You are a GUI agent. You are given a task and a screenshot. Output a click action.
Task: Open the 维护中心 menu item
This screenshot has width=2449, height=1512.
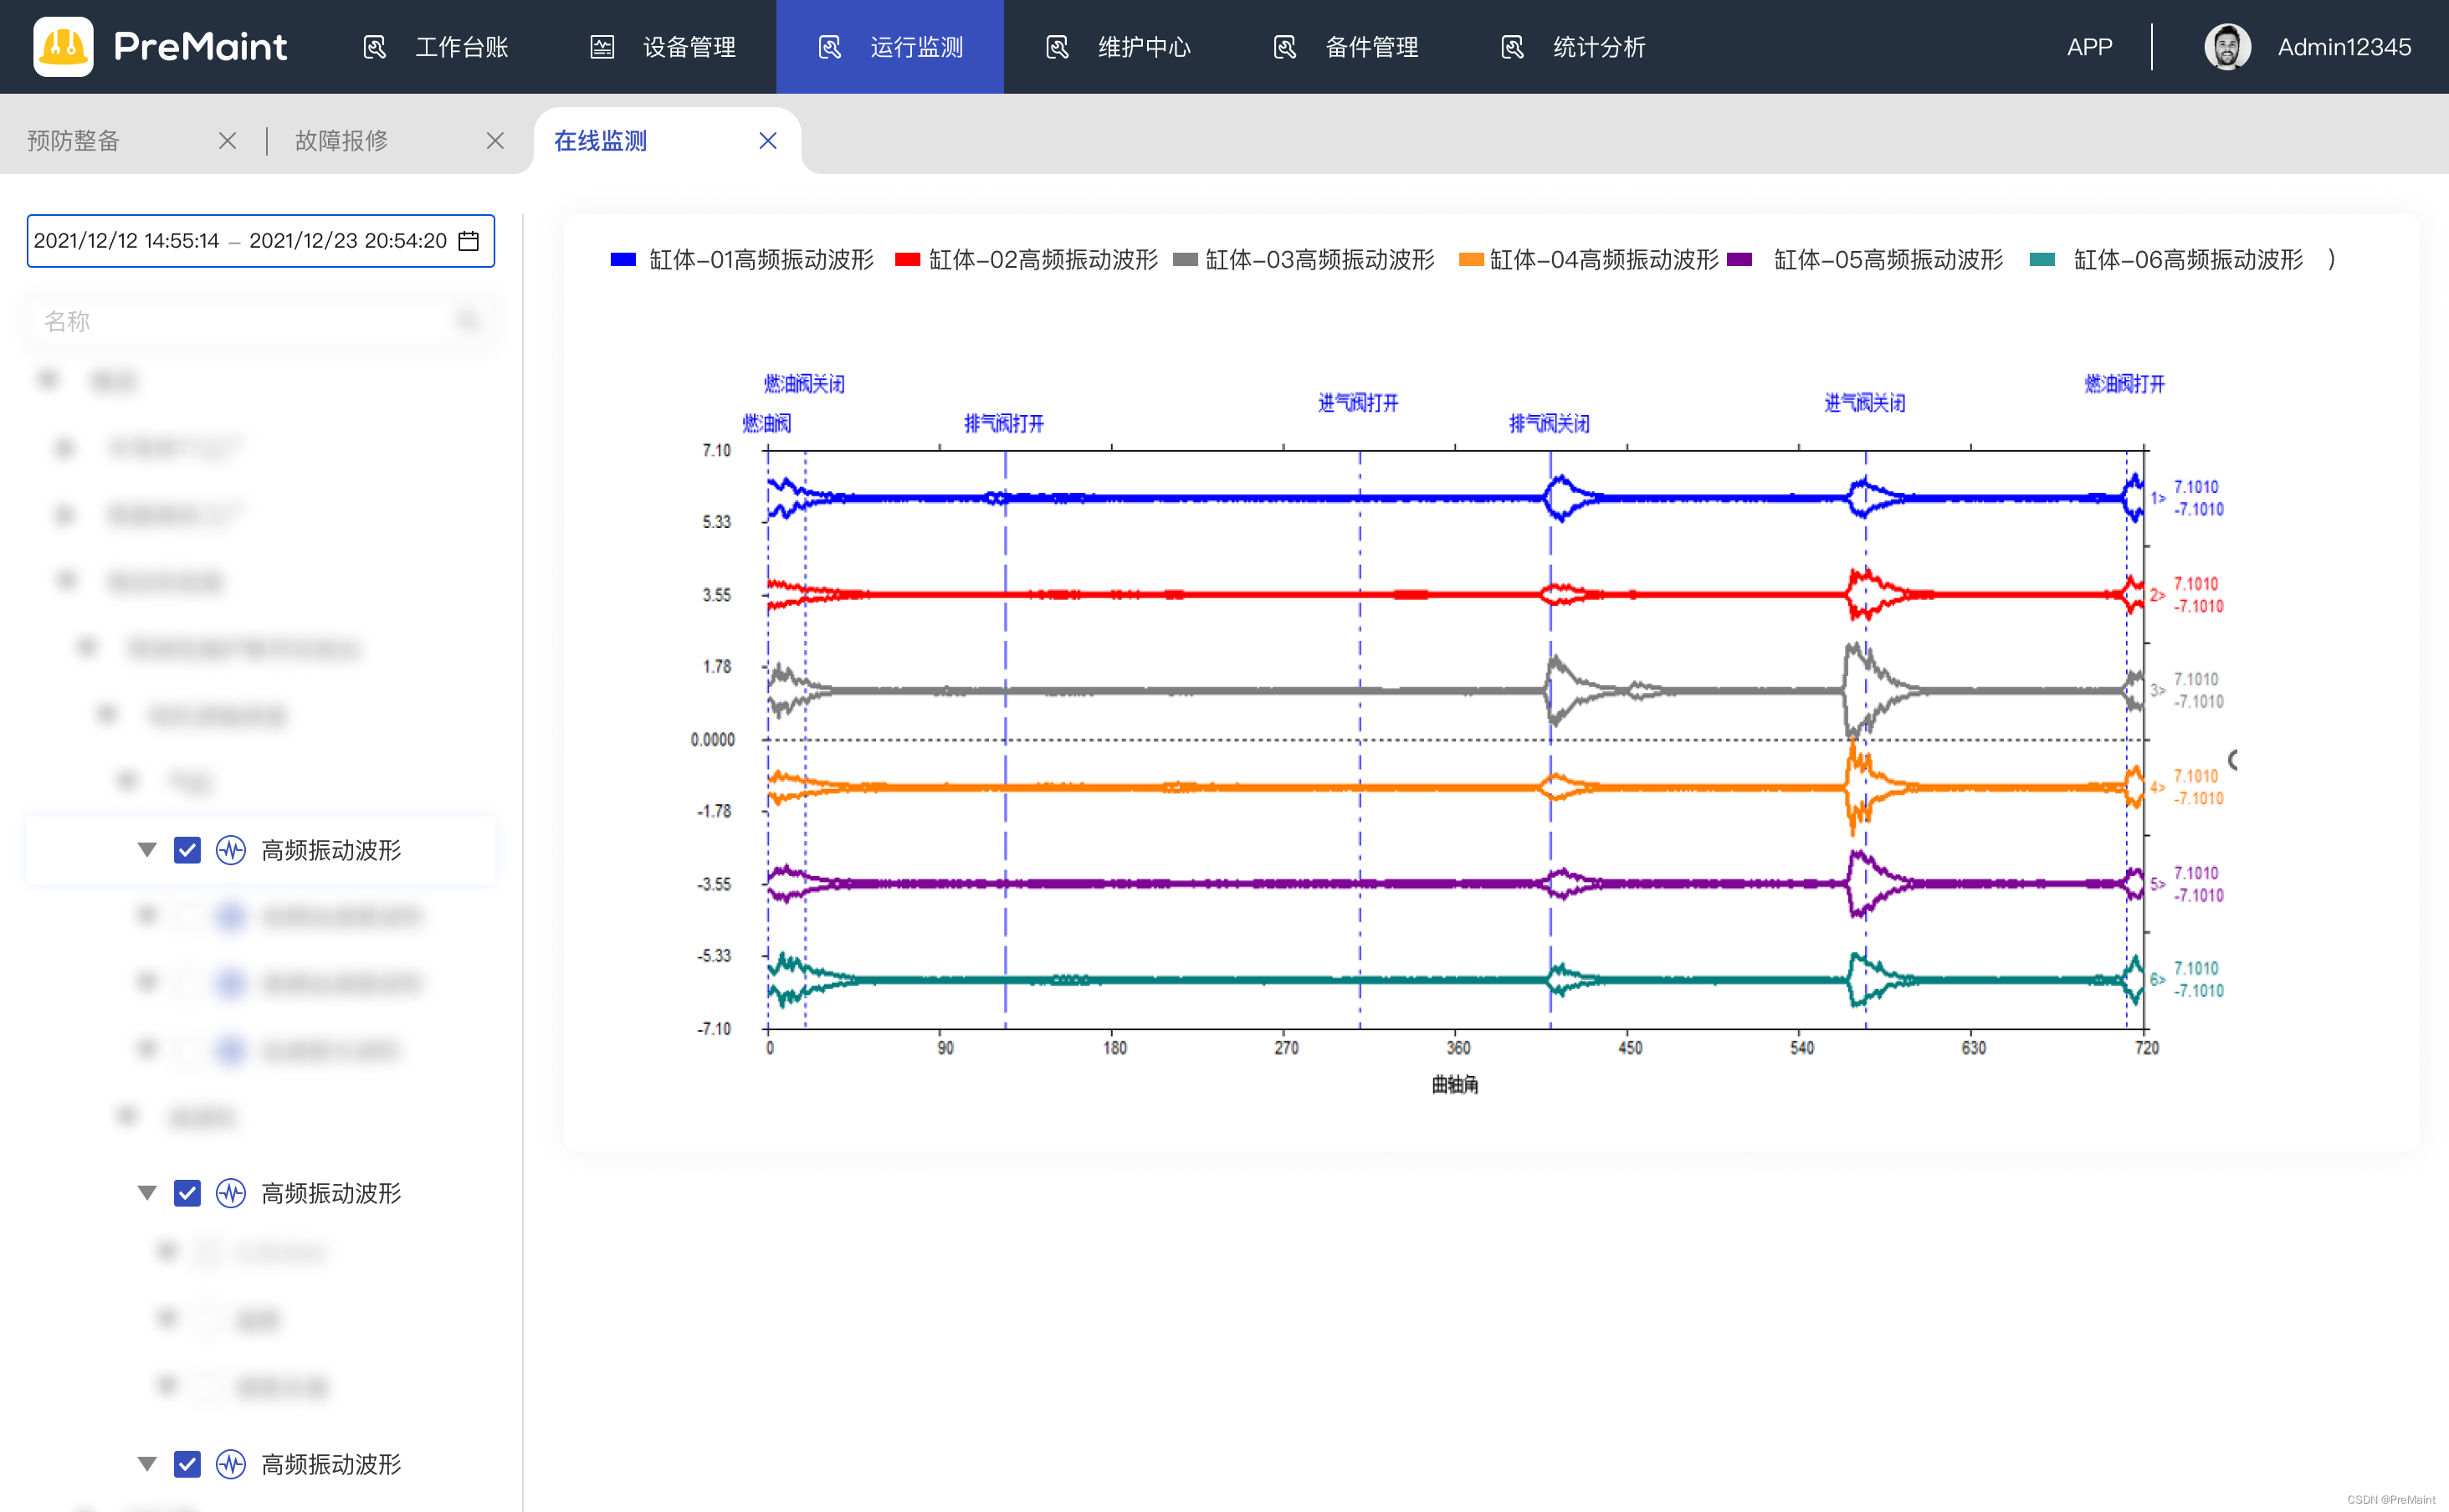[1144, 46]
